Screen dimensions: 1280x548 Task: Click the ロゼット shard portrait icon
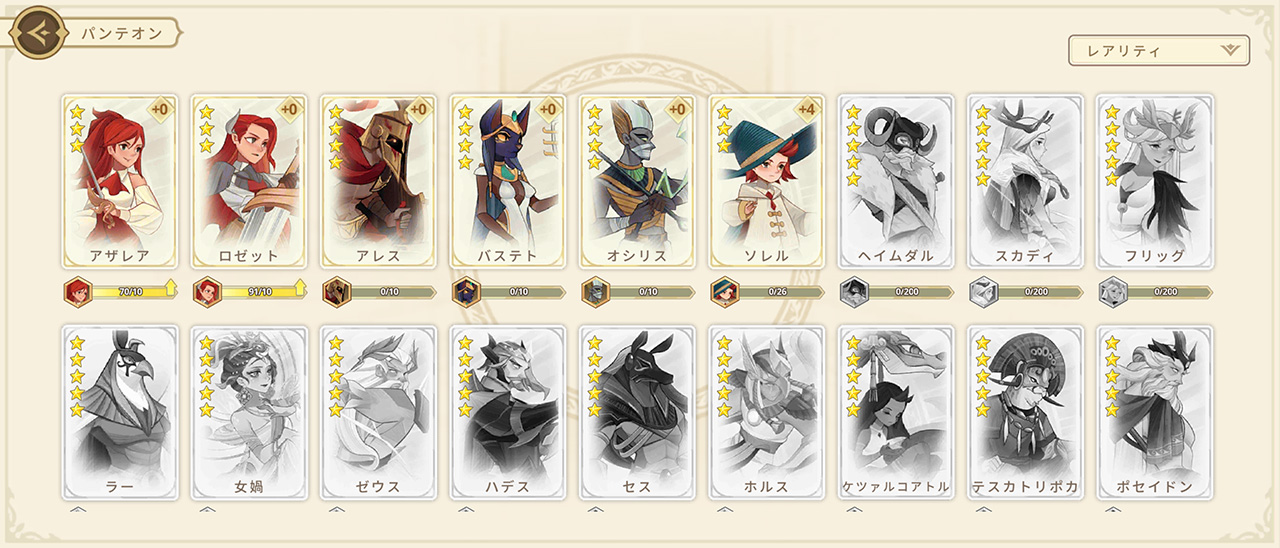[x=207, y=292]
